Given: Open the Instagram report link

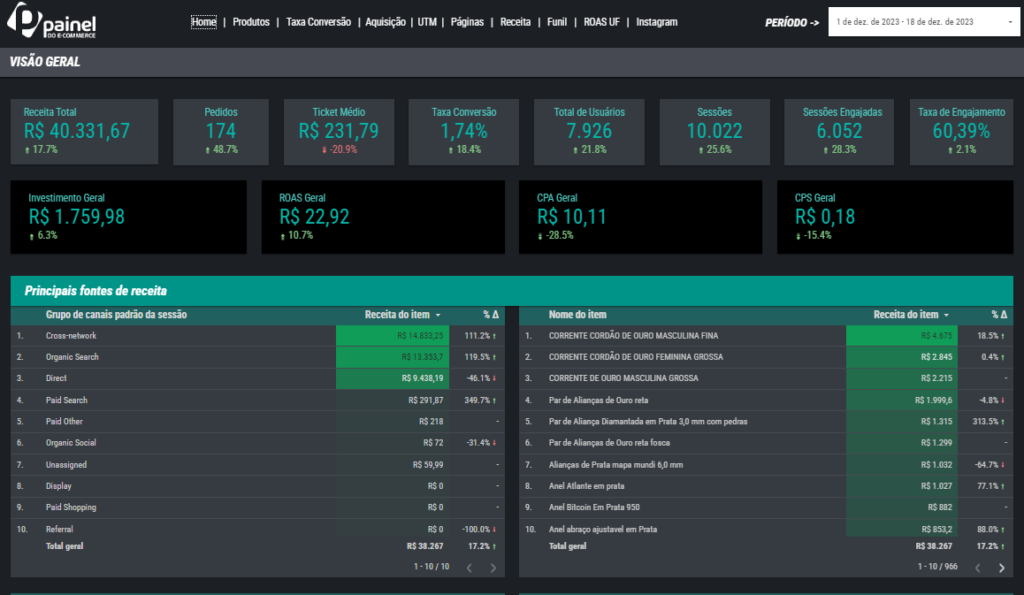Looking at the screenshot, I should pos(656,22).
